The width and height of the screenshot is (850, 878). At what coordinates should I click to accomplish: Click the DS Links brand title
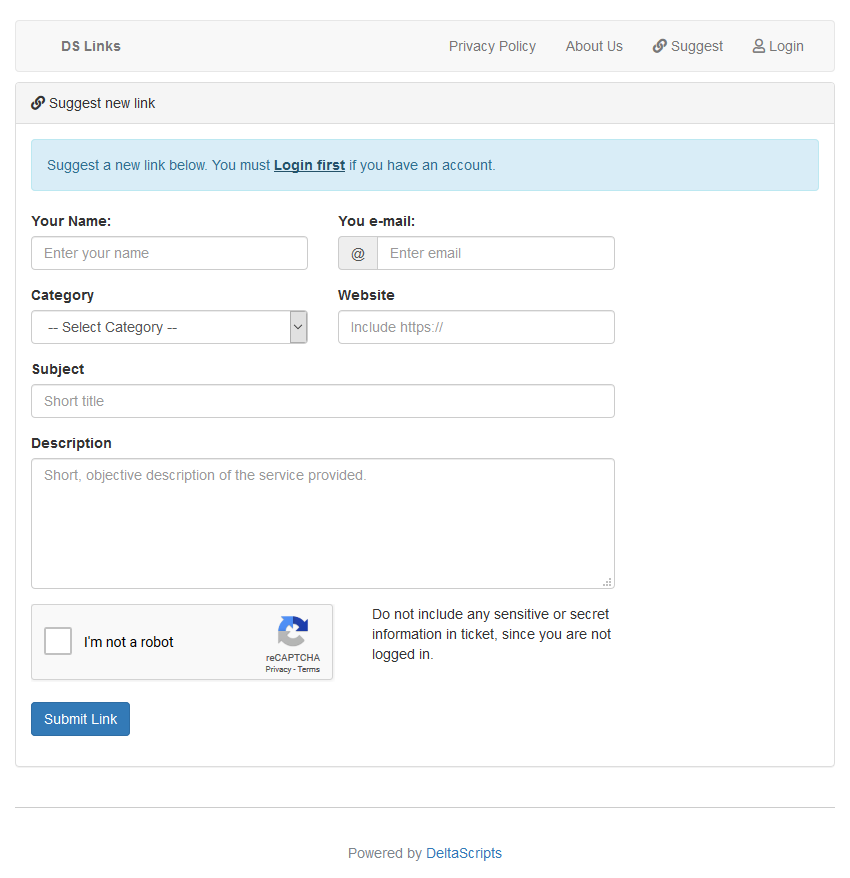(91, 46)
